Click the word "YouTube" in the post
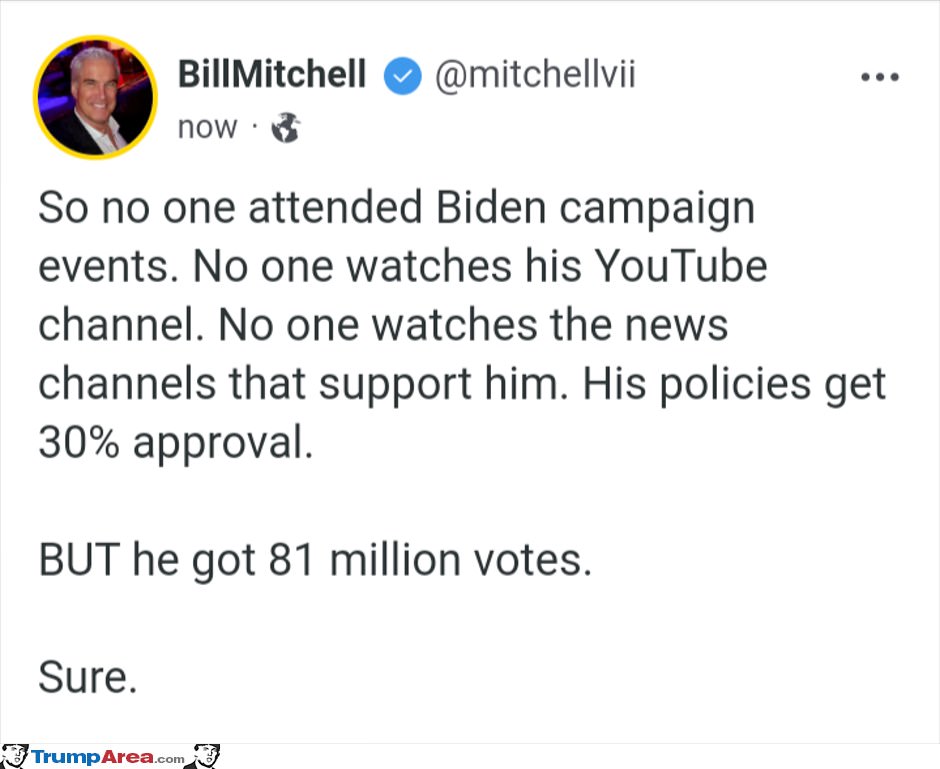940x769 pixels. 681,266
